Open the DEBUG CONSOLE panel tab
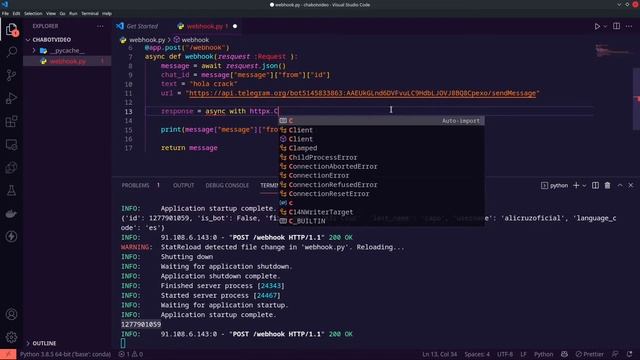The image size is (640, 360). click(227, 185)
